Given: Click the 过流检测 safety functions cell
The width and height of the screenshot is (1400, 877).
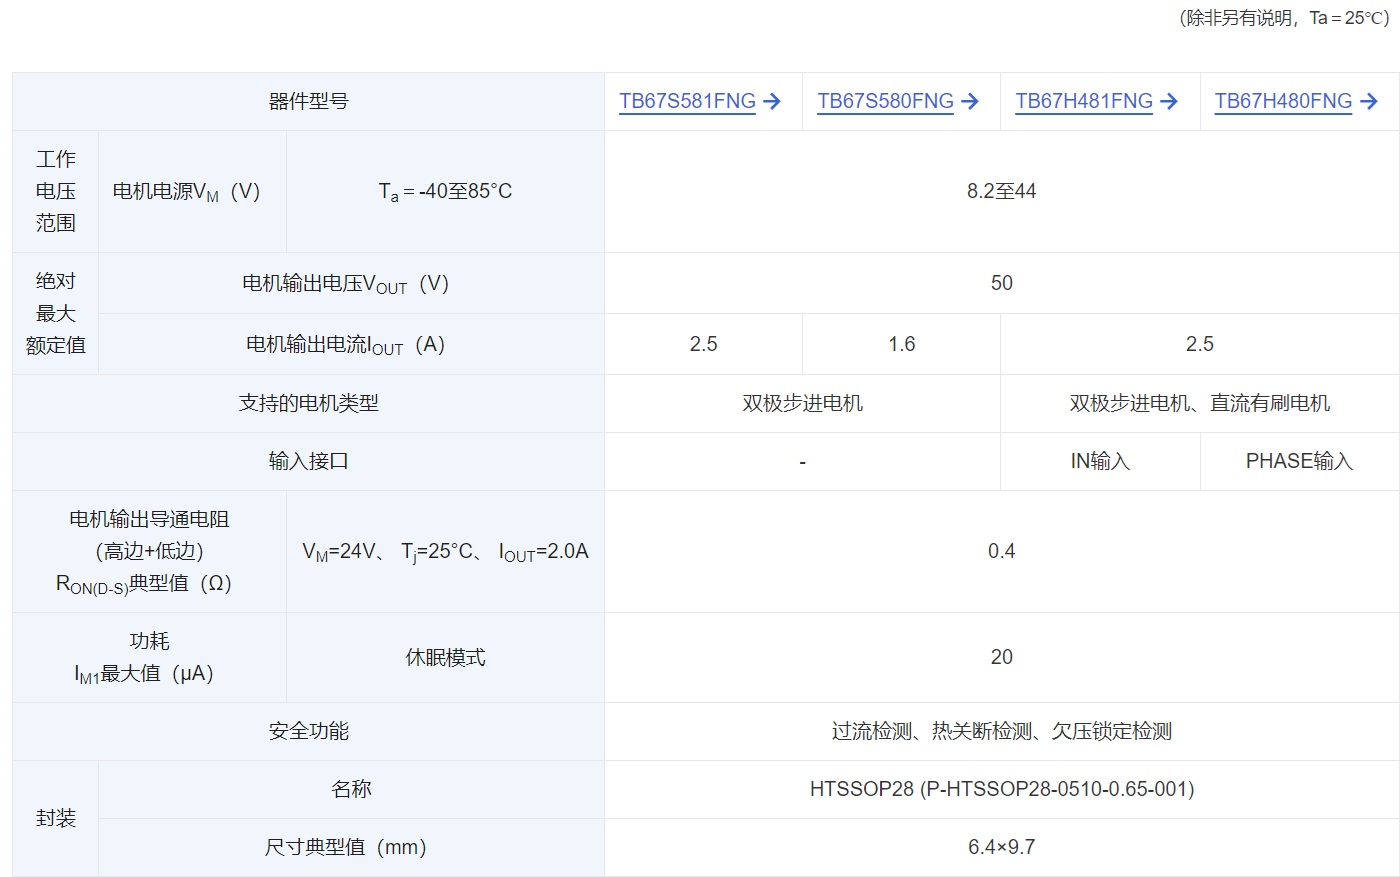Looking at the screenshot, I should [1001, 731].
